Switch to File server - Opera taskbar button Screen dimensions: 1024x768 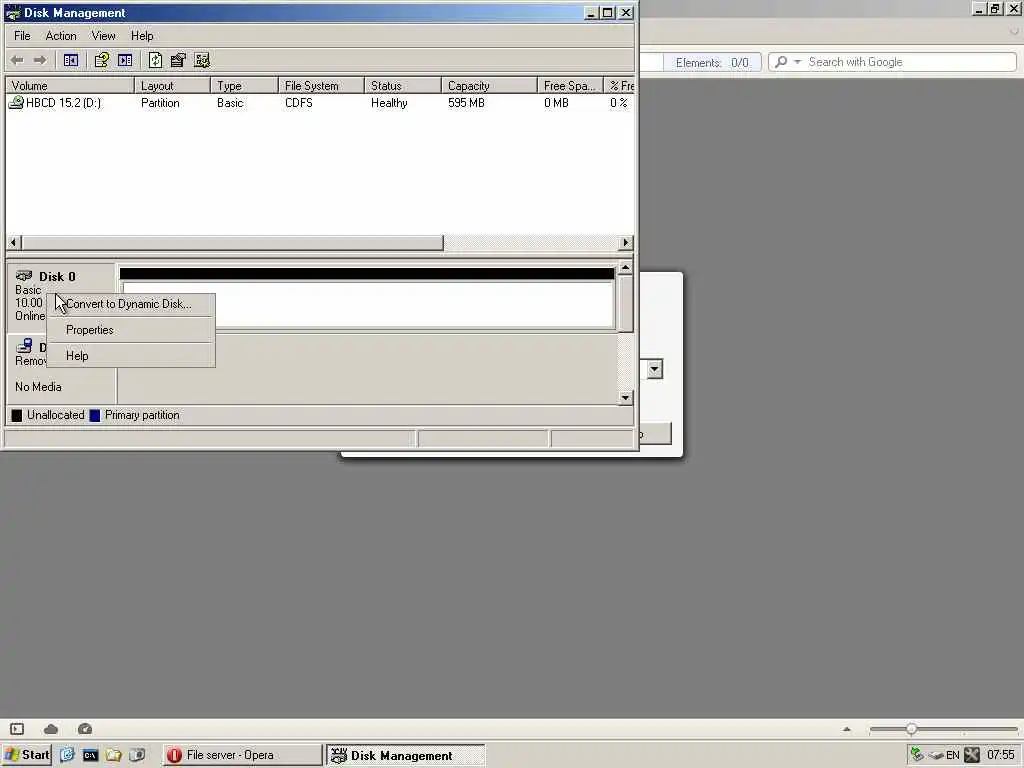[242, 755]
